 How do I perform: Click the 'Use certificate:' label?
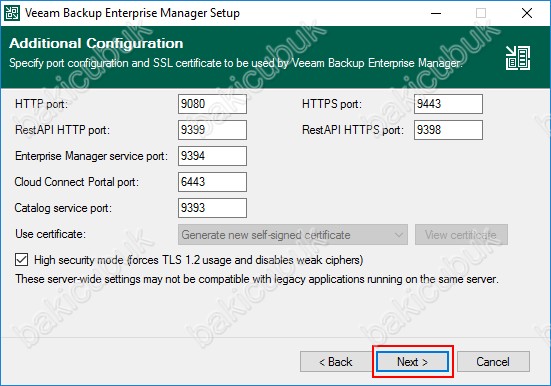(x=50, y=234)
